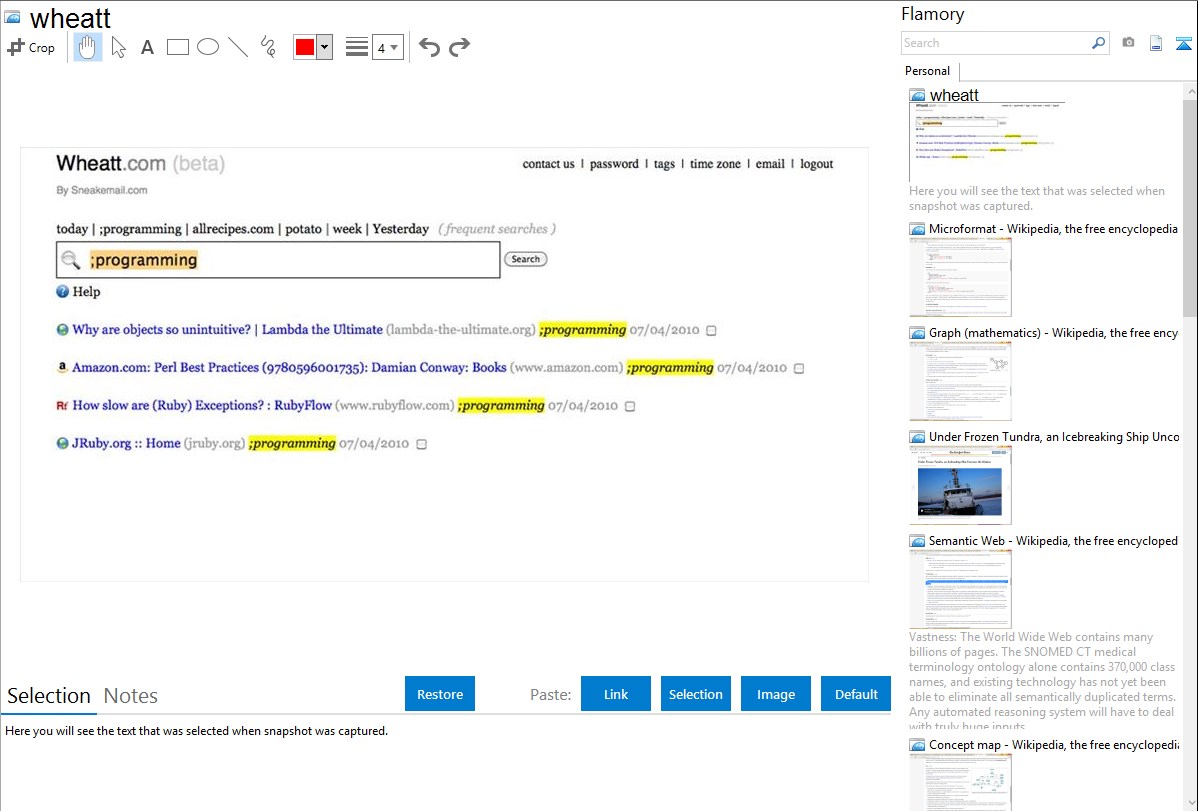1198x811 pixels.
Task: Open the password link
Action: [614, 164]
